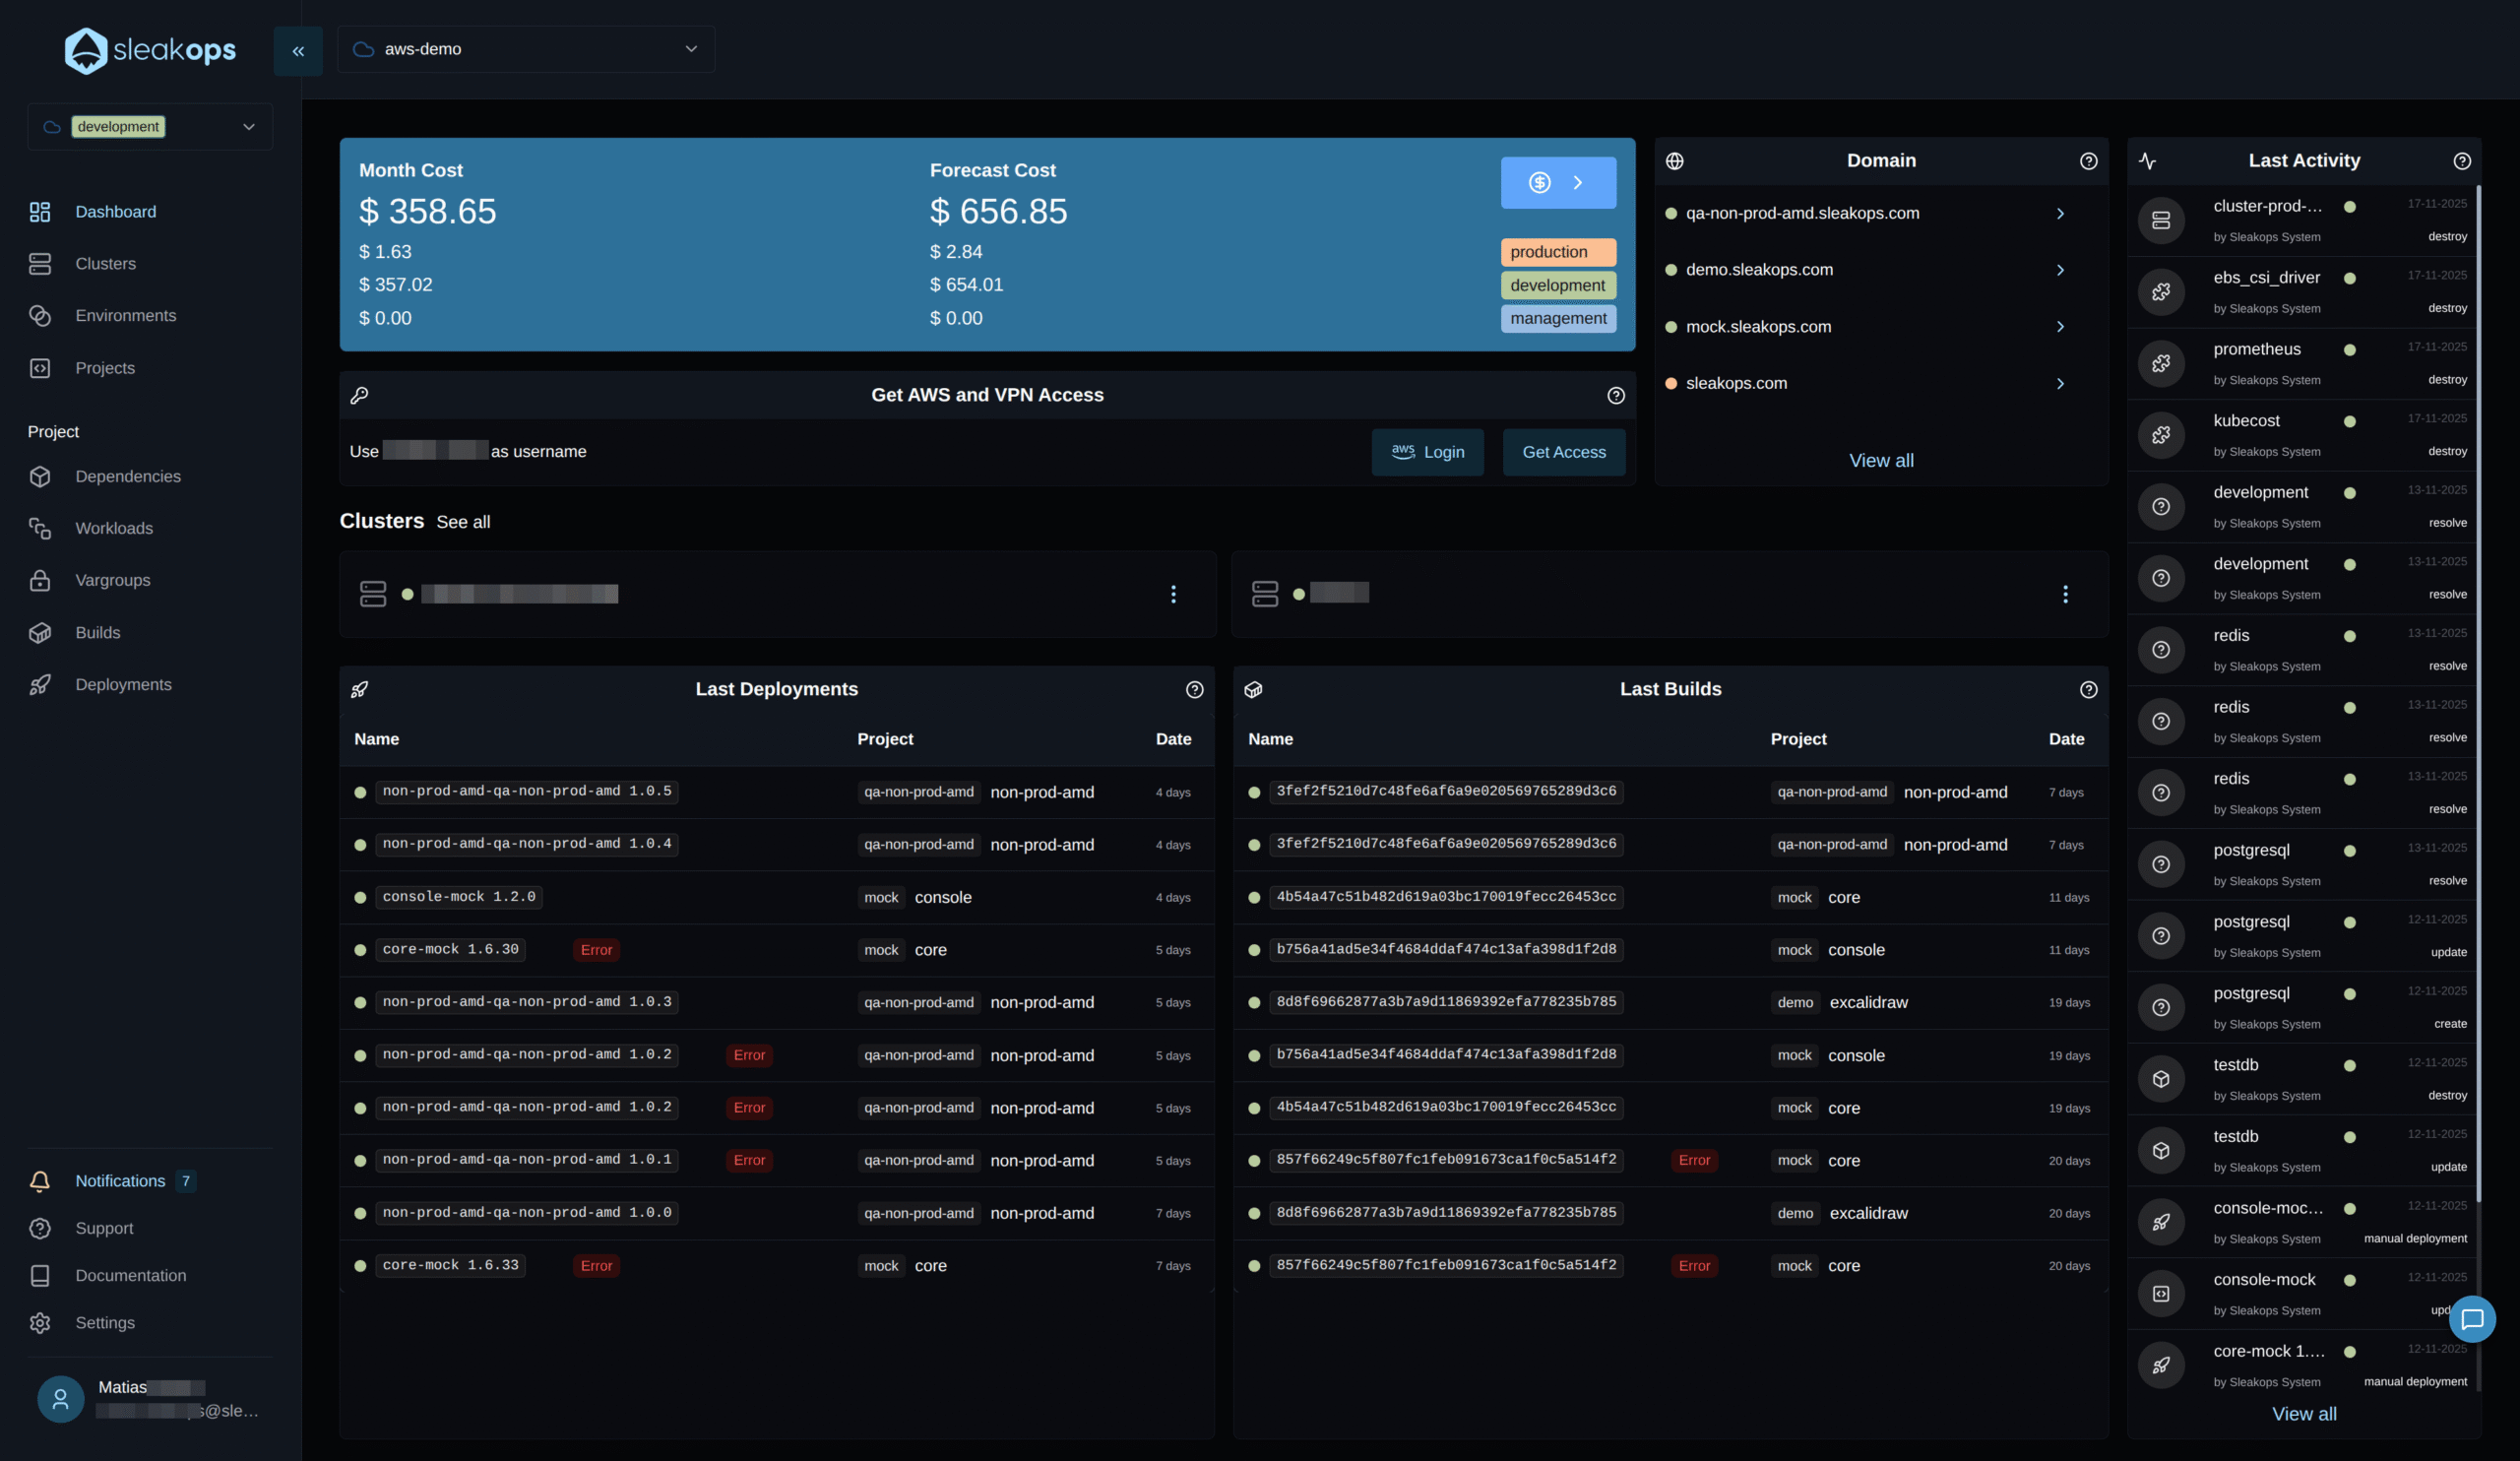Go to Clusters in sidebar
Screen dimensions: 2520x1461
(105, 264)
